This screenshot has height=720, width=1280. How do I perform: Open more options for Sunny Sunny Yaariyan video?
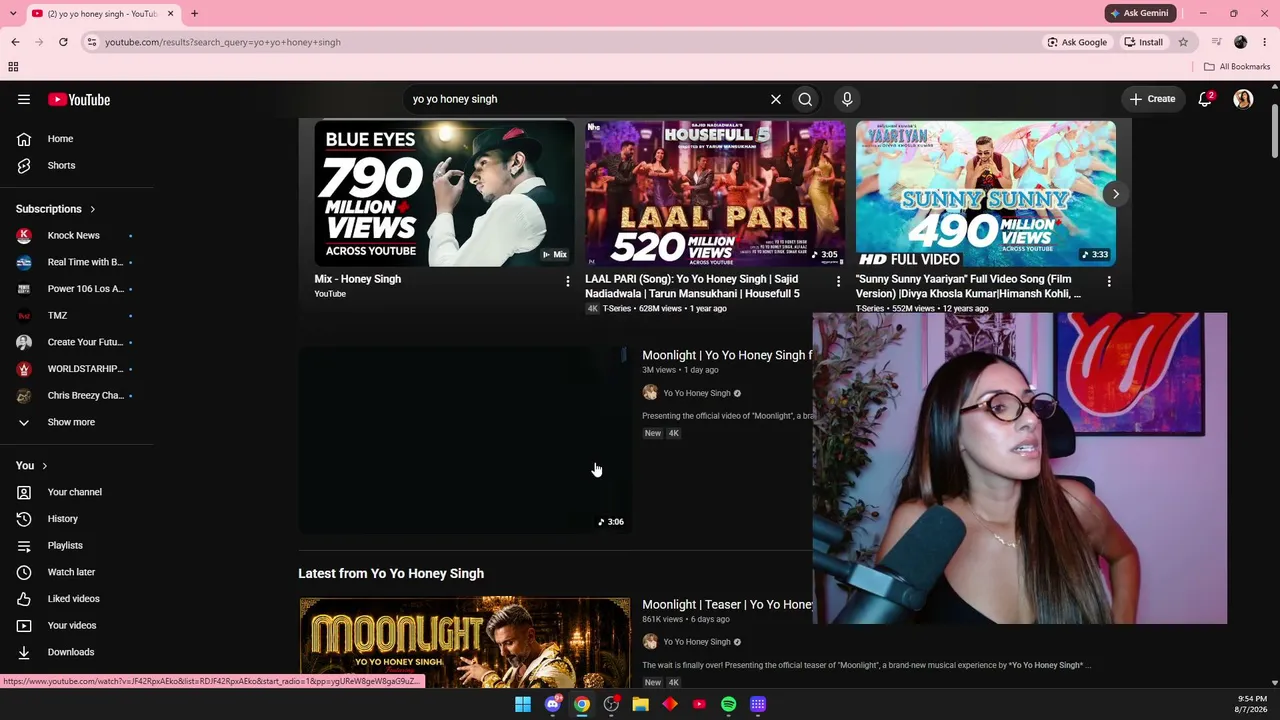coord(1109,282)
